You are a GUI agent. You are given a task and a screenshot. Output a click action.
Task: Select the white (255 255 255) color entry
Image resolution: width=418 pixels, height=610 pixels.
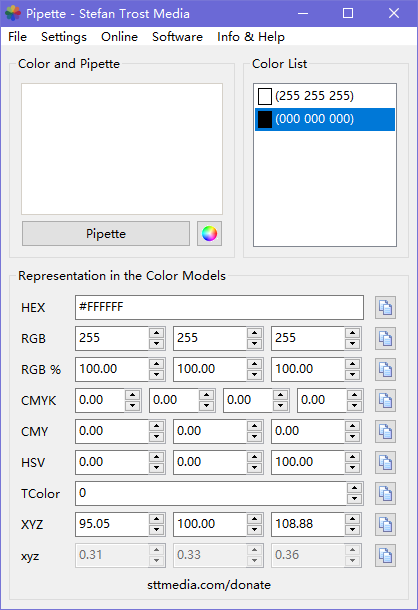point(325,96)
